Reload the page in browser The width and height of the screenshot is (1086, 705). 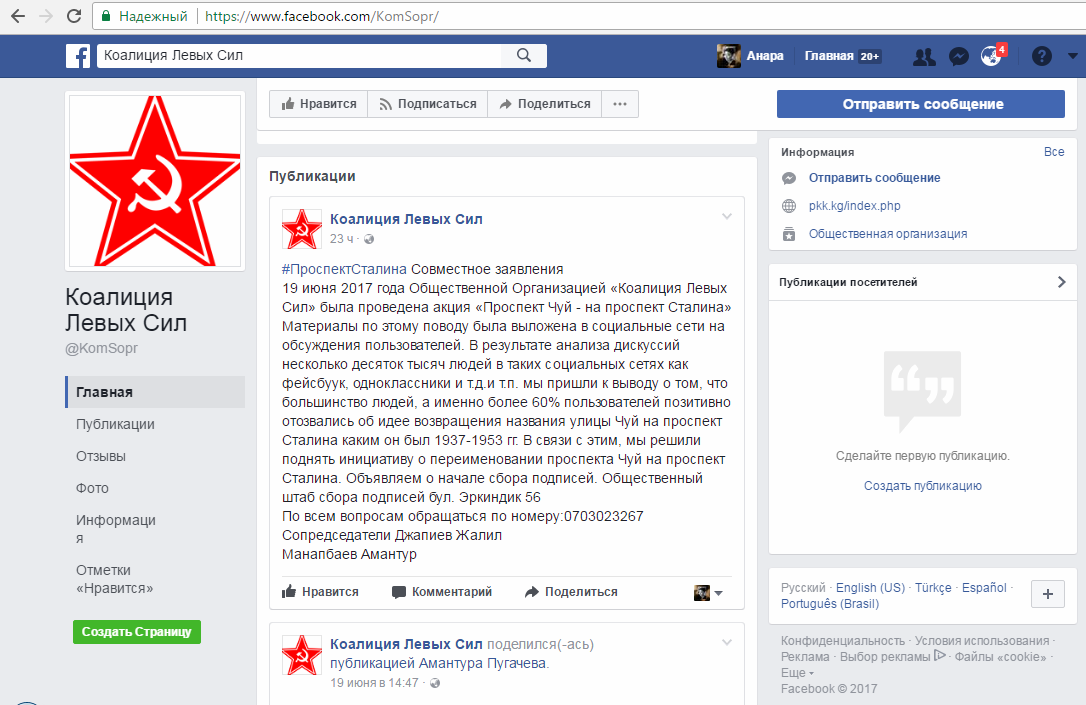pos(73,17)
